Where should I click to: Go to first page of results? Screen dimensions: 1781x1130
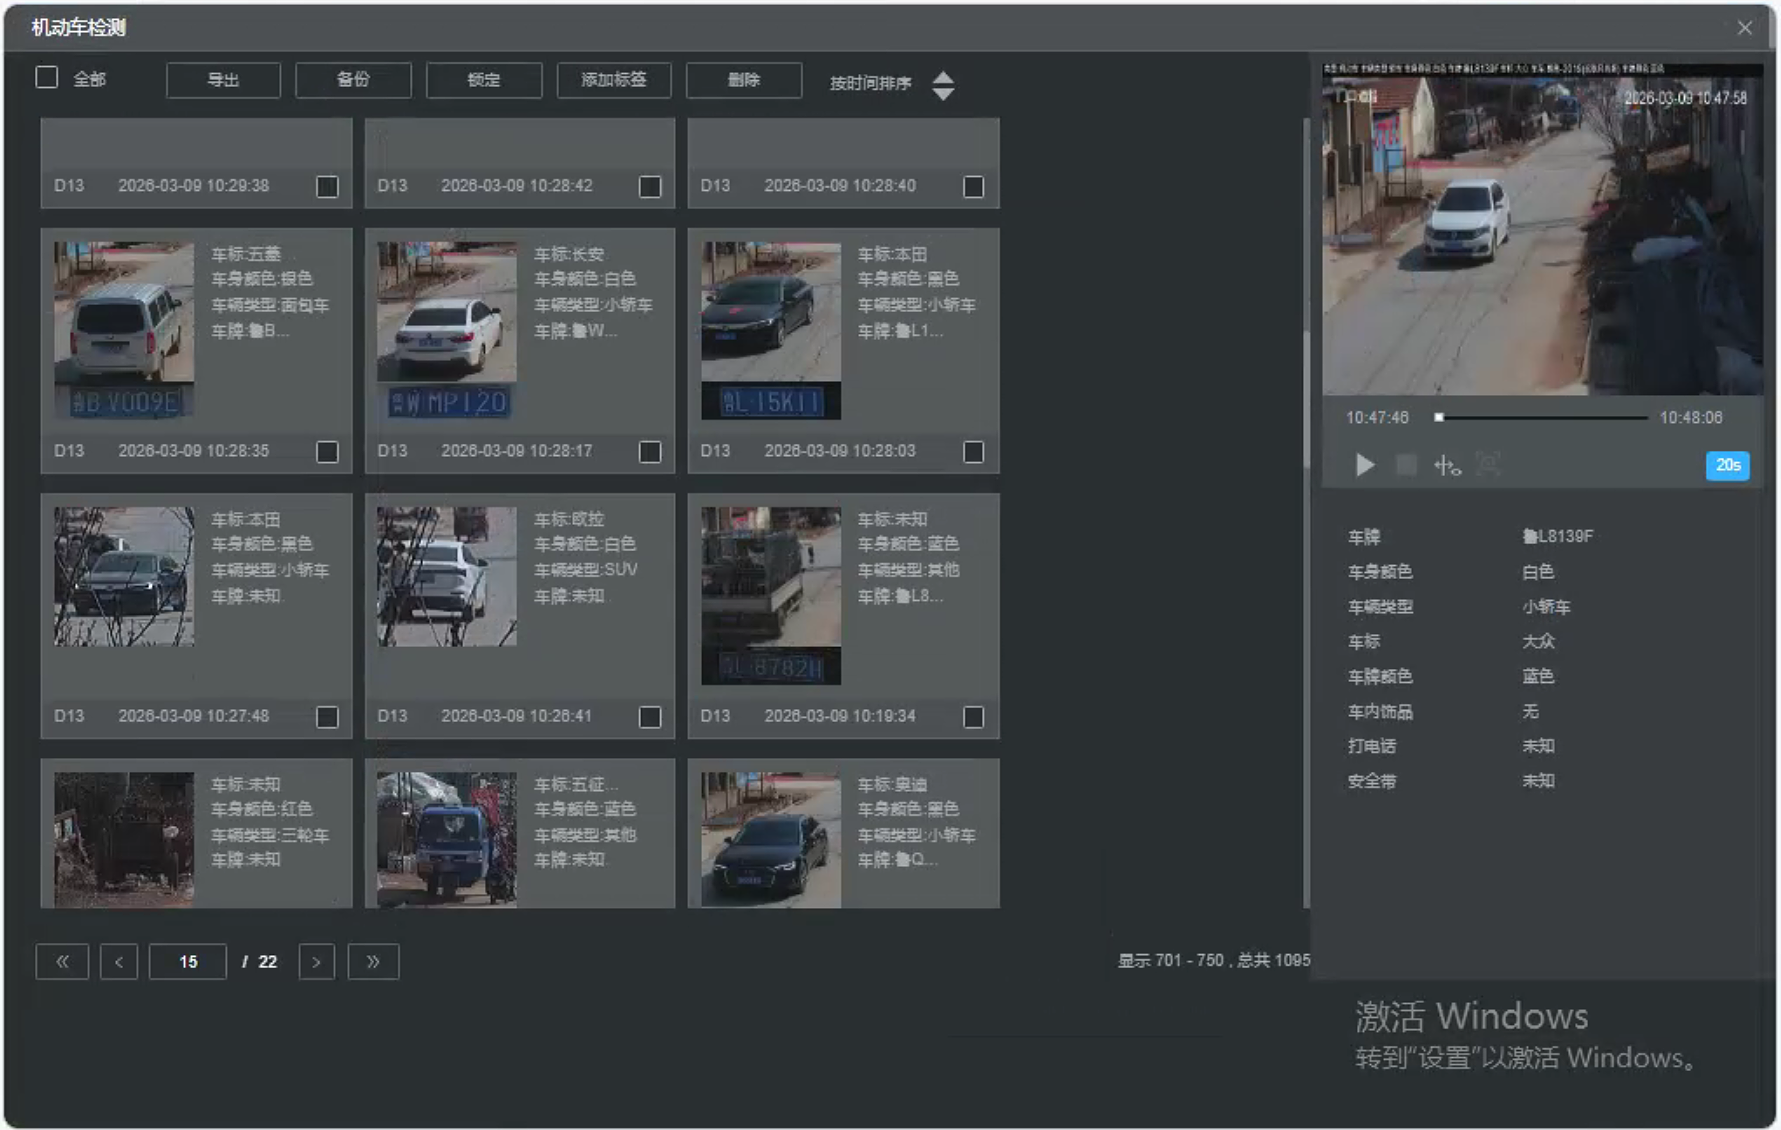62,961
